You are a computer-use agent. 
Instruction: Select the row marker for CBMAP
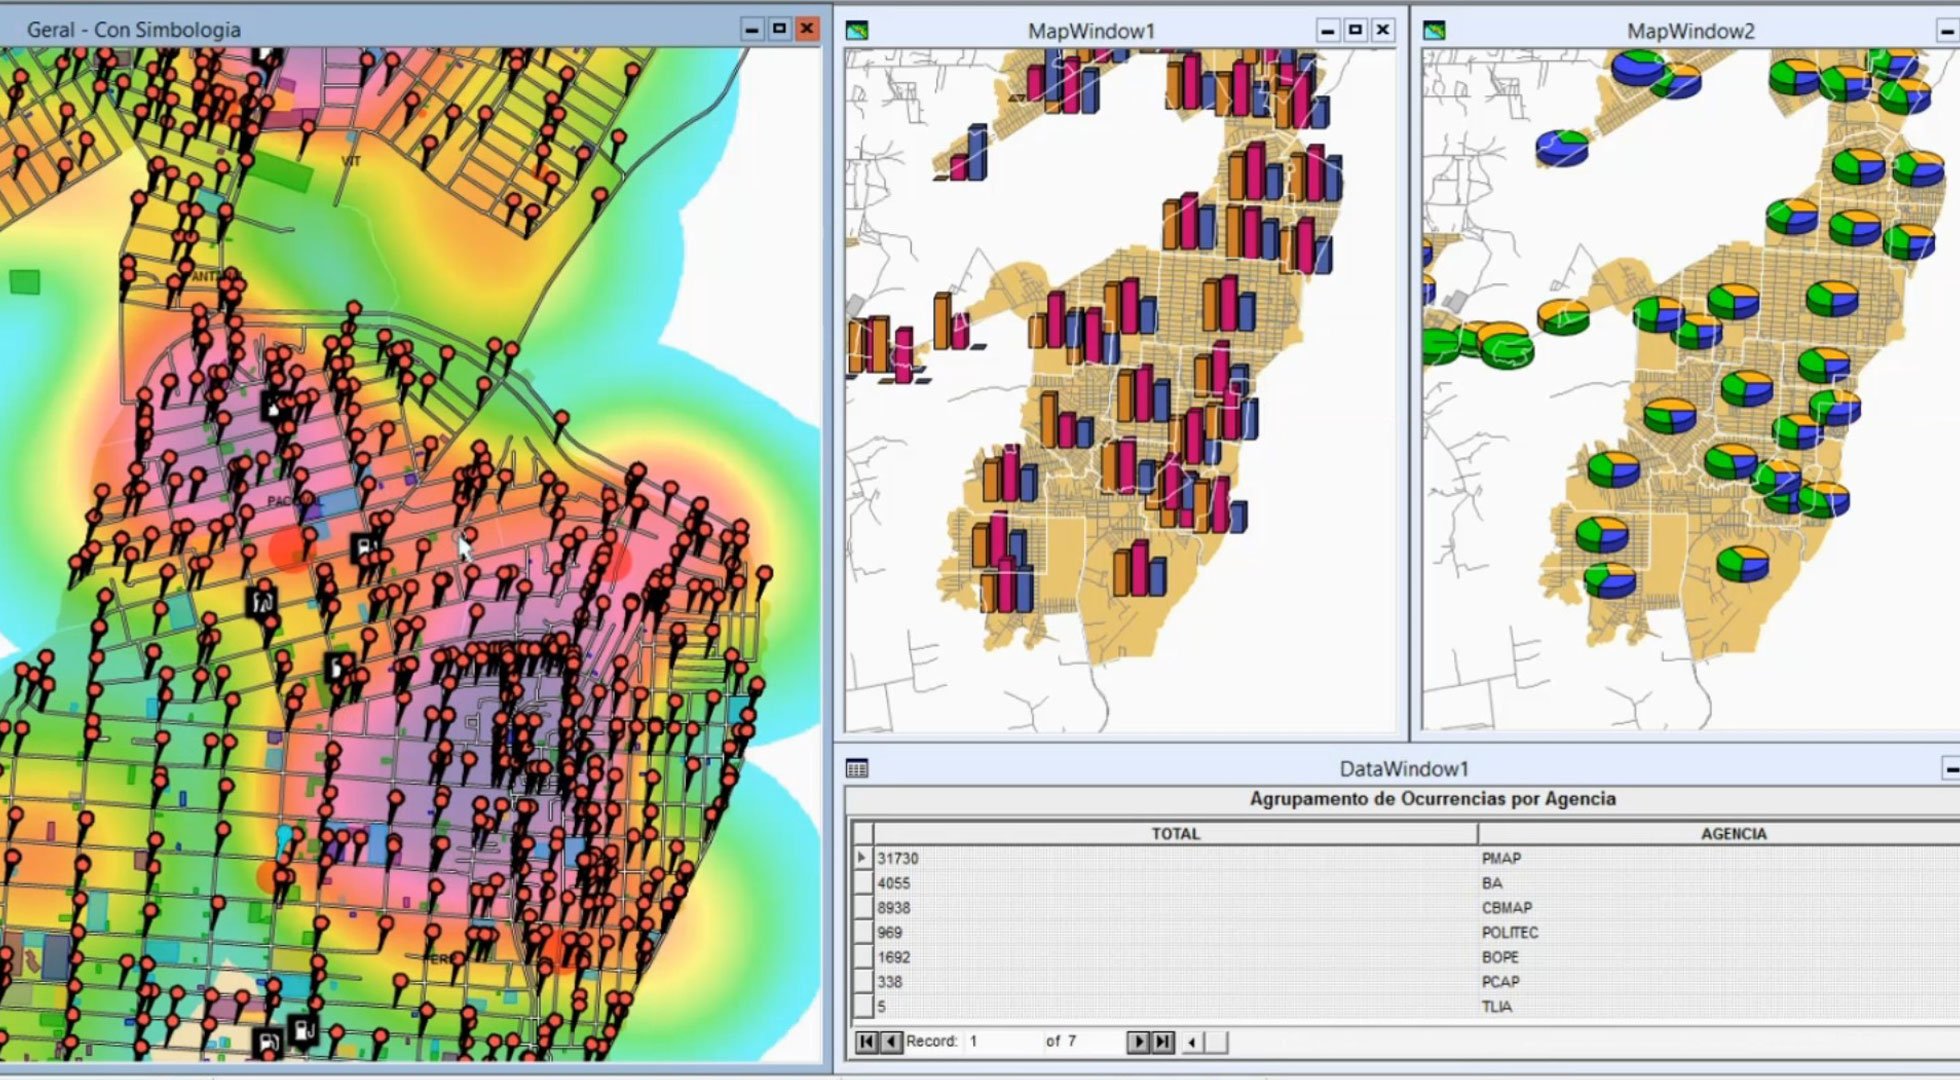[x=862, y=908]
